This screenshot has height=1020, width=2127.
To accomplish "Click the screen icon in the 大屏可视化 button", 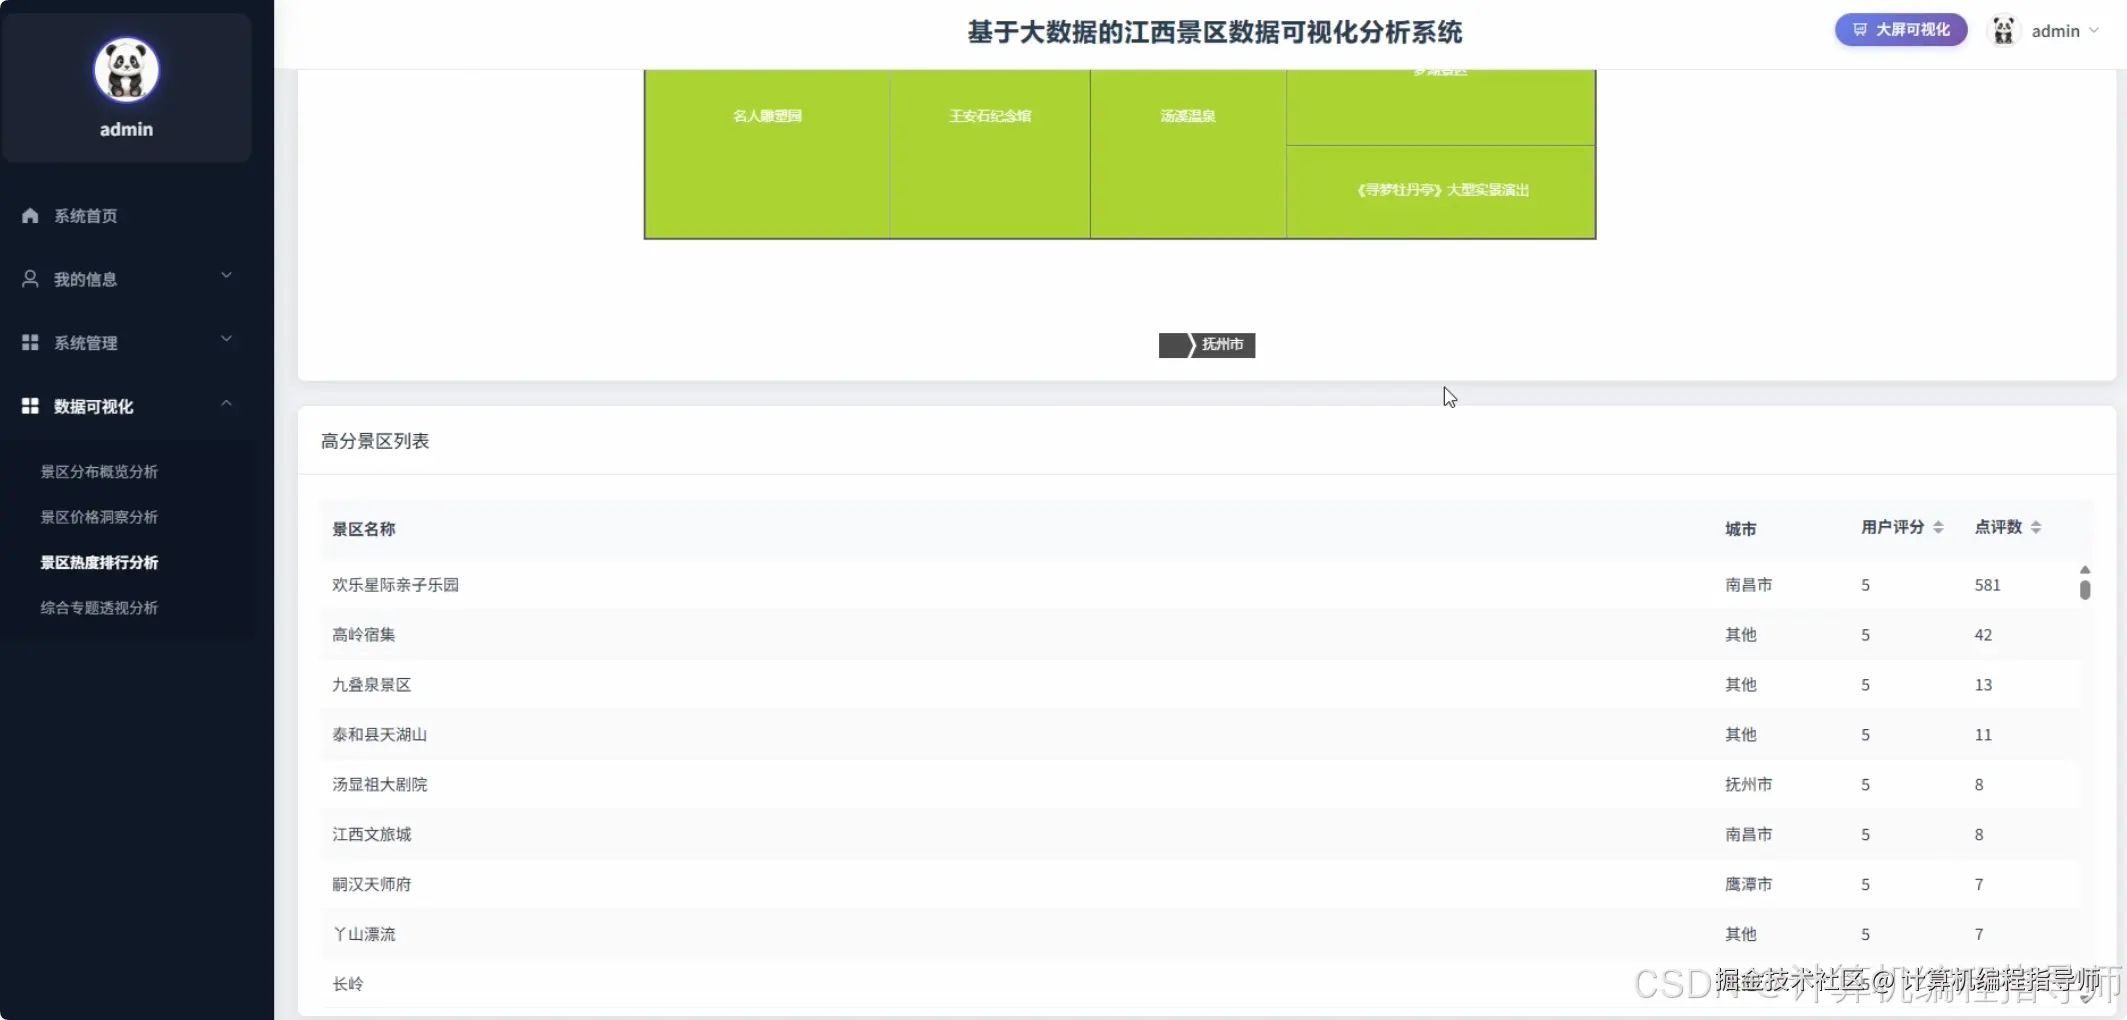I will tap(1859, 30).
